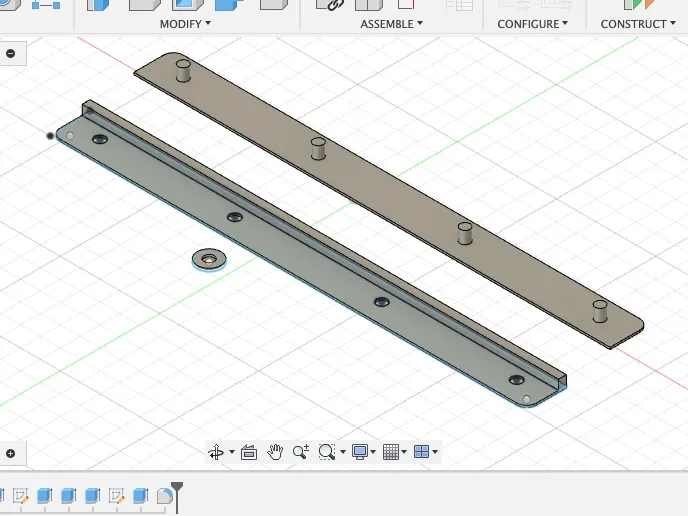Open Display Settings monitor icon
The height and width of the screenshot is (516, 688).
360,452
